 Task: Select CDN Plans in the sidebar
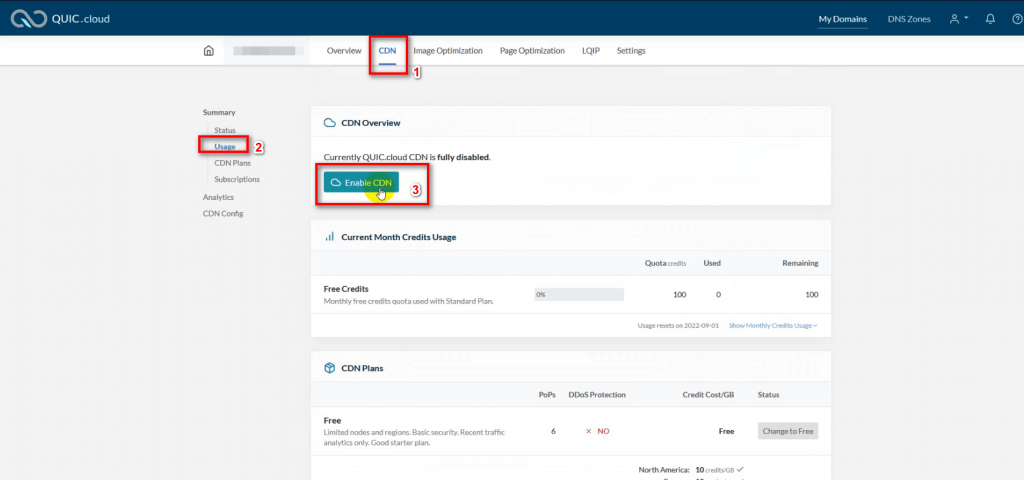pos(232,163)
